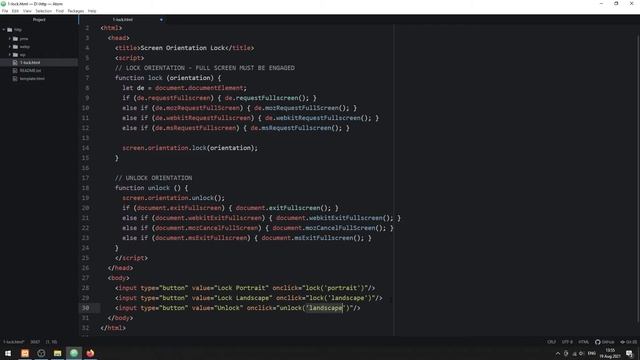Click the file icon beside 1-lock.html
640x360 pixels.
pyautogui.click(x=15, y=62)
